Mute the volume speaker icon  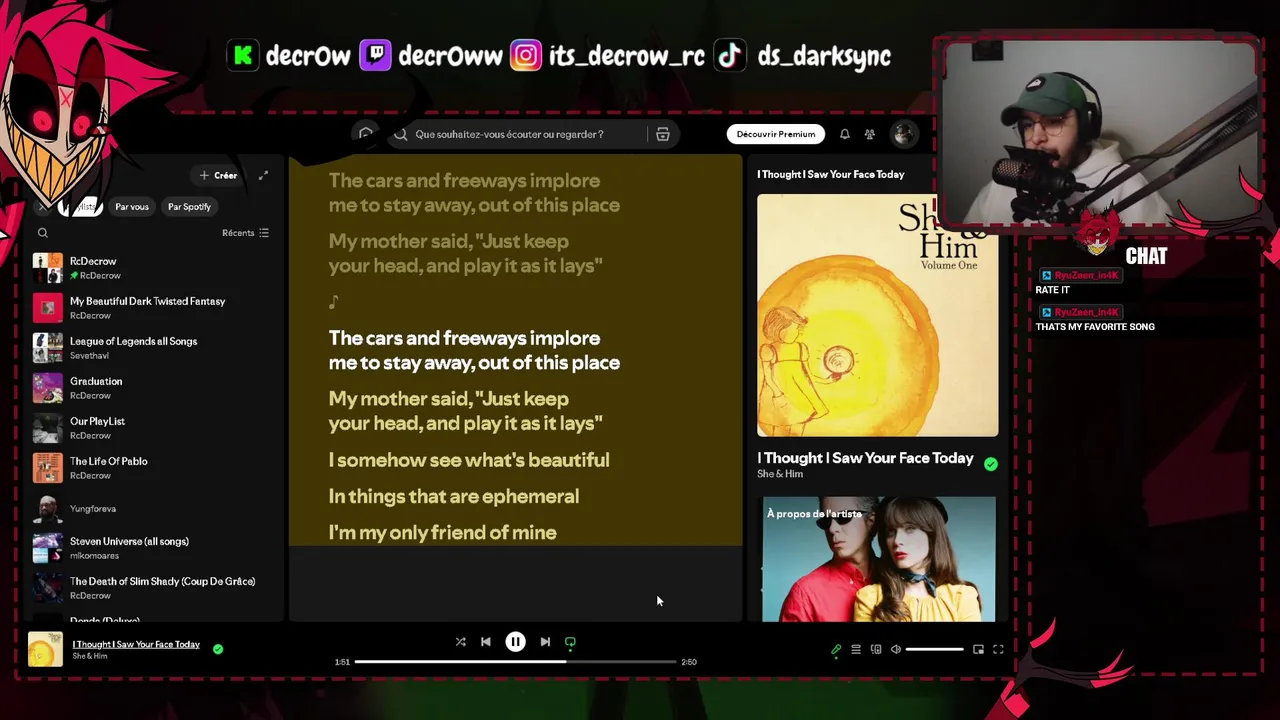(x=896, y=650)
